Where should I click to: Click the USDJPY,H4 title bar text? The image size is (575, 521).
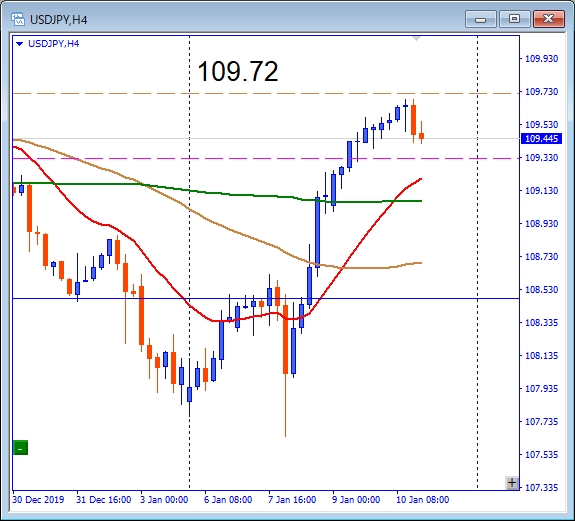(x=59, y=20)
